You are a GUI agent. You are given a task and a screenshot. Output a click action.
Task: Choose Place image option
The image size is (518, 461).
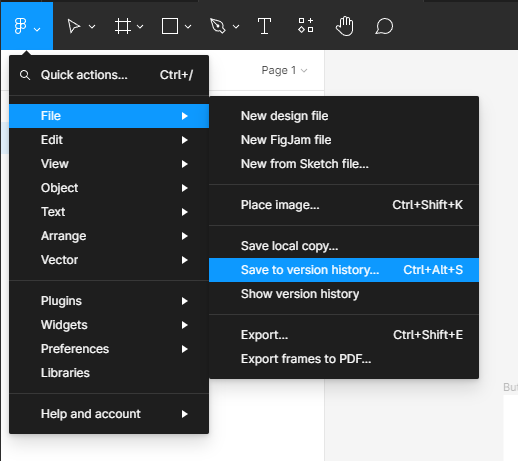(x=344, y=205)
